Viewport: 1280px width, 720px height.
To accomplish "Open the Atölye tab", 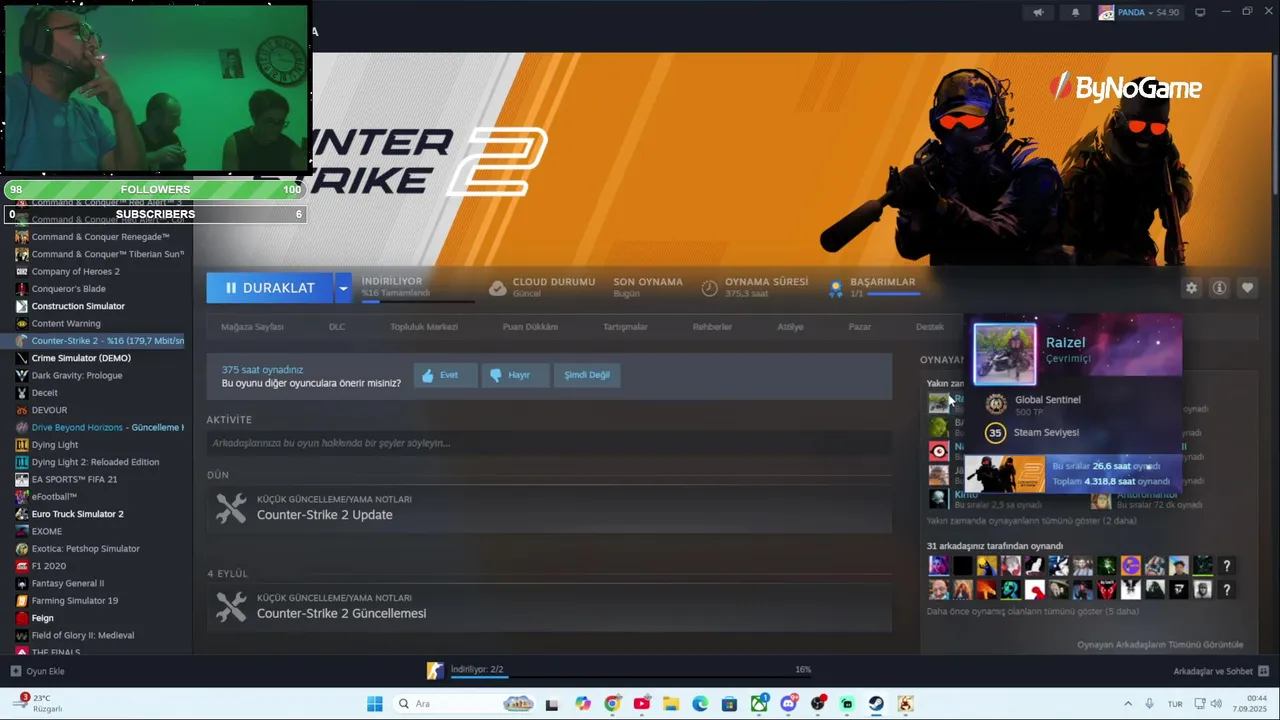I will click(790, 327).
